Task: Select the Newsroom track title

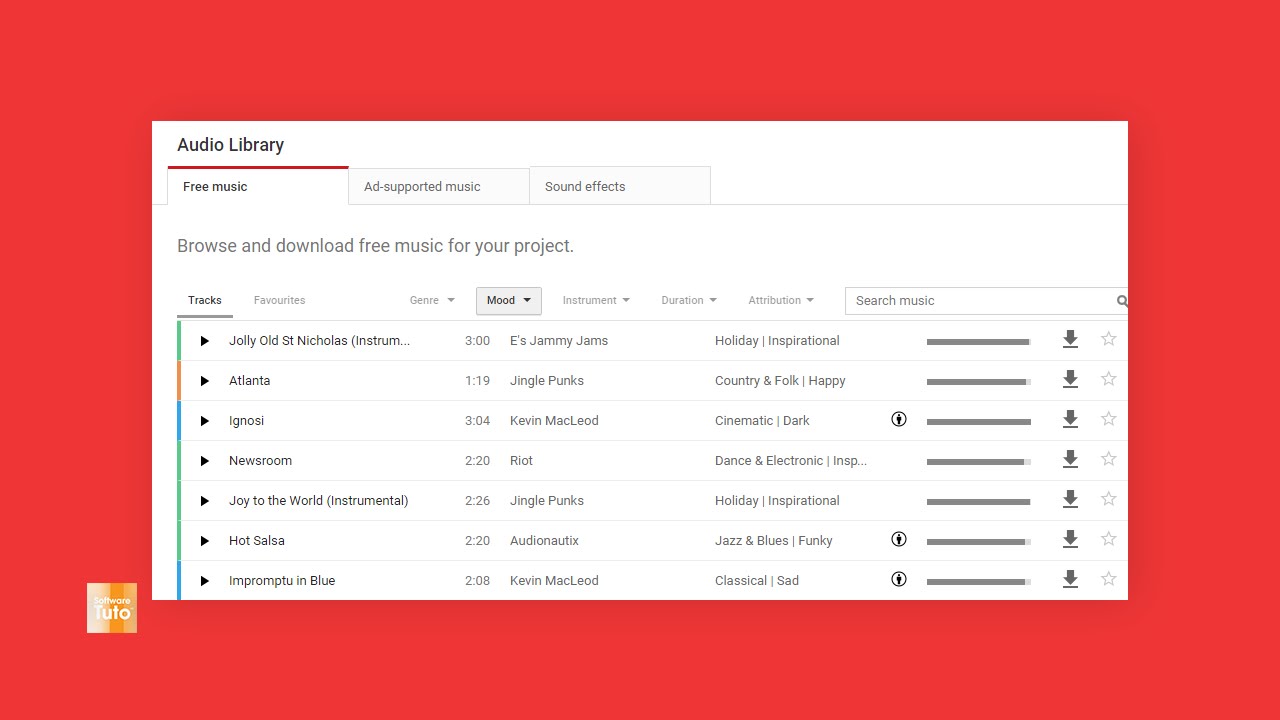Action: tap(260, 461)
